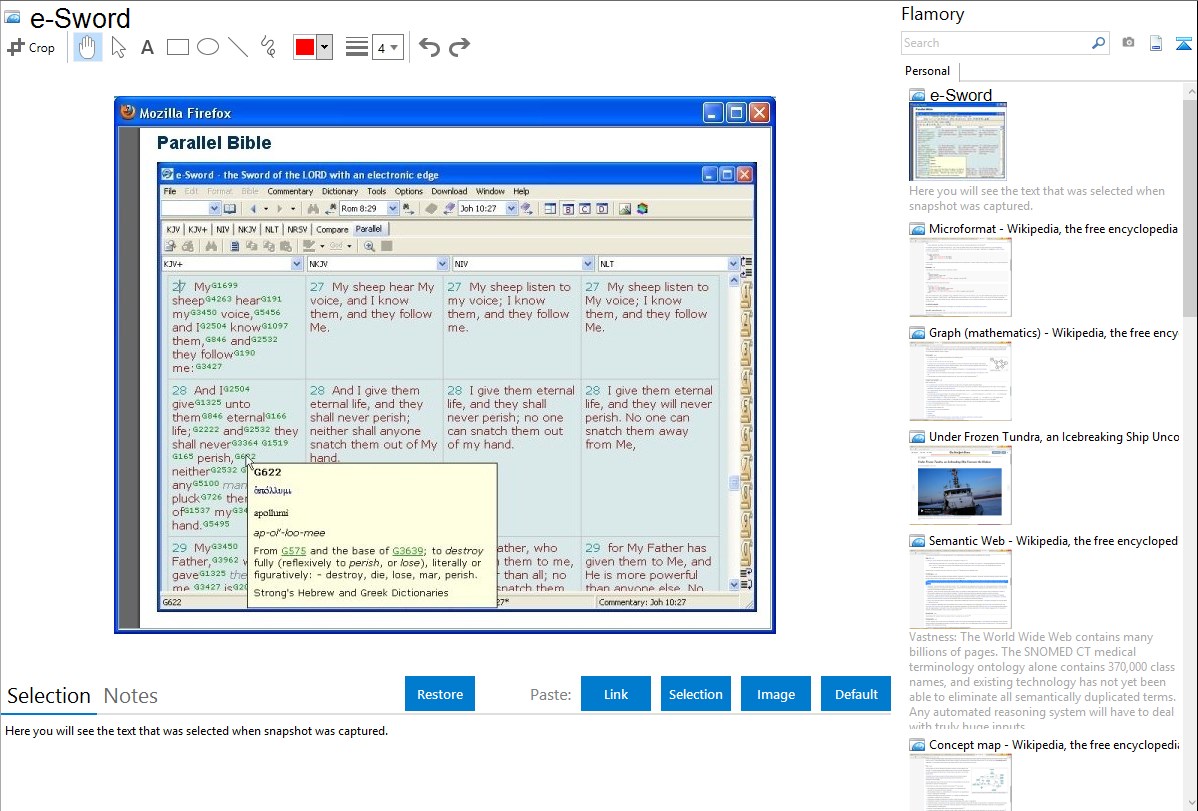Switch to the Notes tab
This screenshot has width=1198, height=811.
(x=131, y=696)
